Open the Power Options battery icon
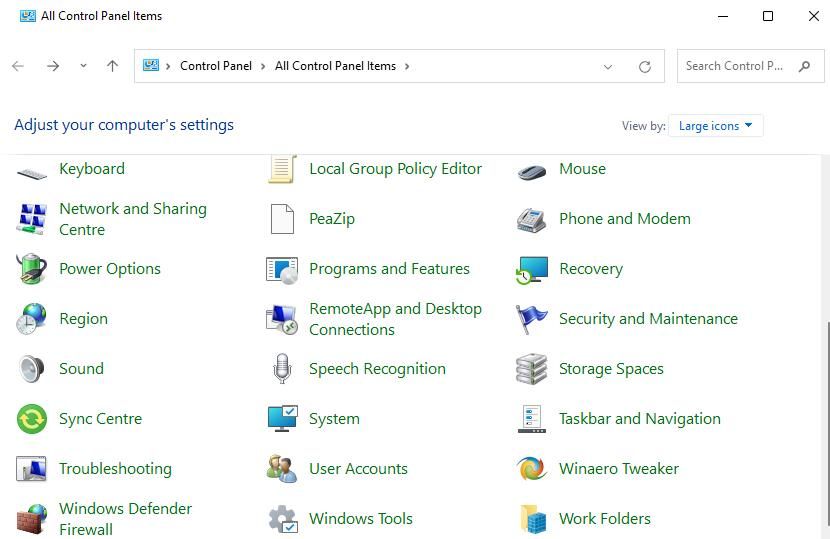The width and height of the screenshot is (830, 539). click(x=32, y=268)
